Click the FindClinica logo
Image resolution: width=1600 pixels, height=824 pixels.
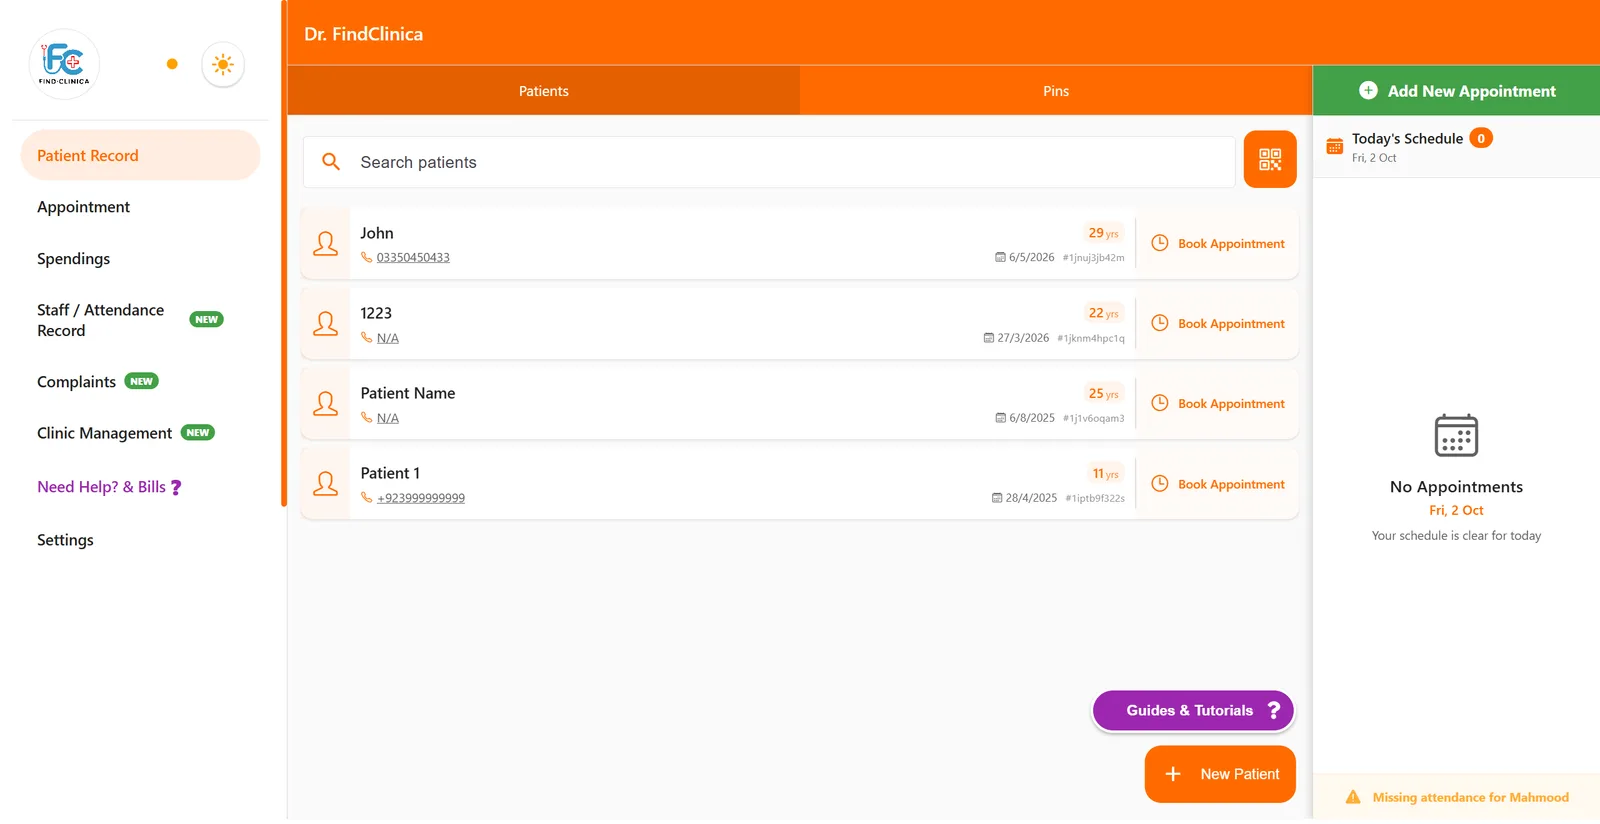tap(65, 64)
